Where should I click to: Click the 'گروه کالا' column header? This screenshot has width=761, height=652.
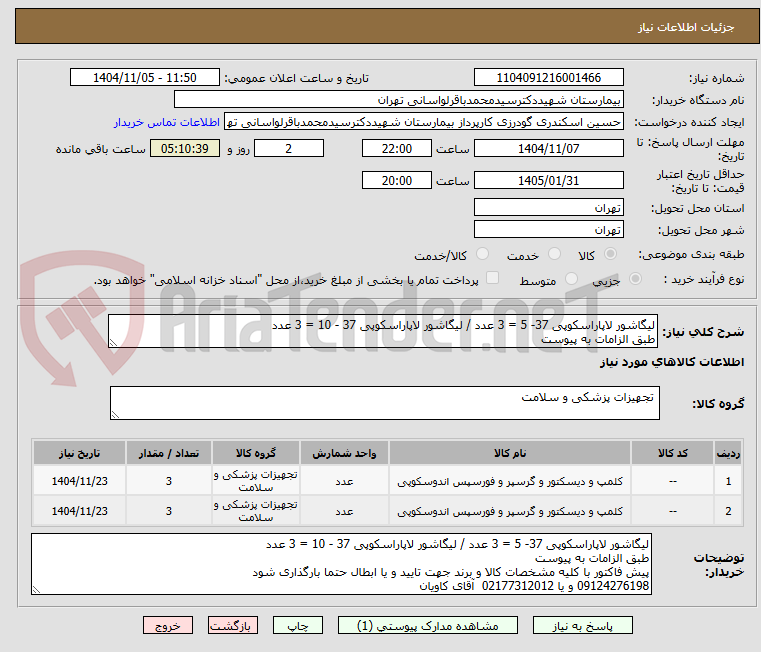pyautogui.click(x=256, y=453)
